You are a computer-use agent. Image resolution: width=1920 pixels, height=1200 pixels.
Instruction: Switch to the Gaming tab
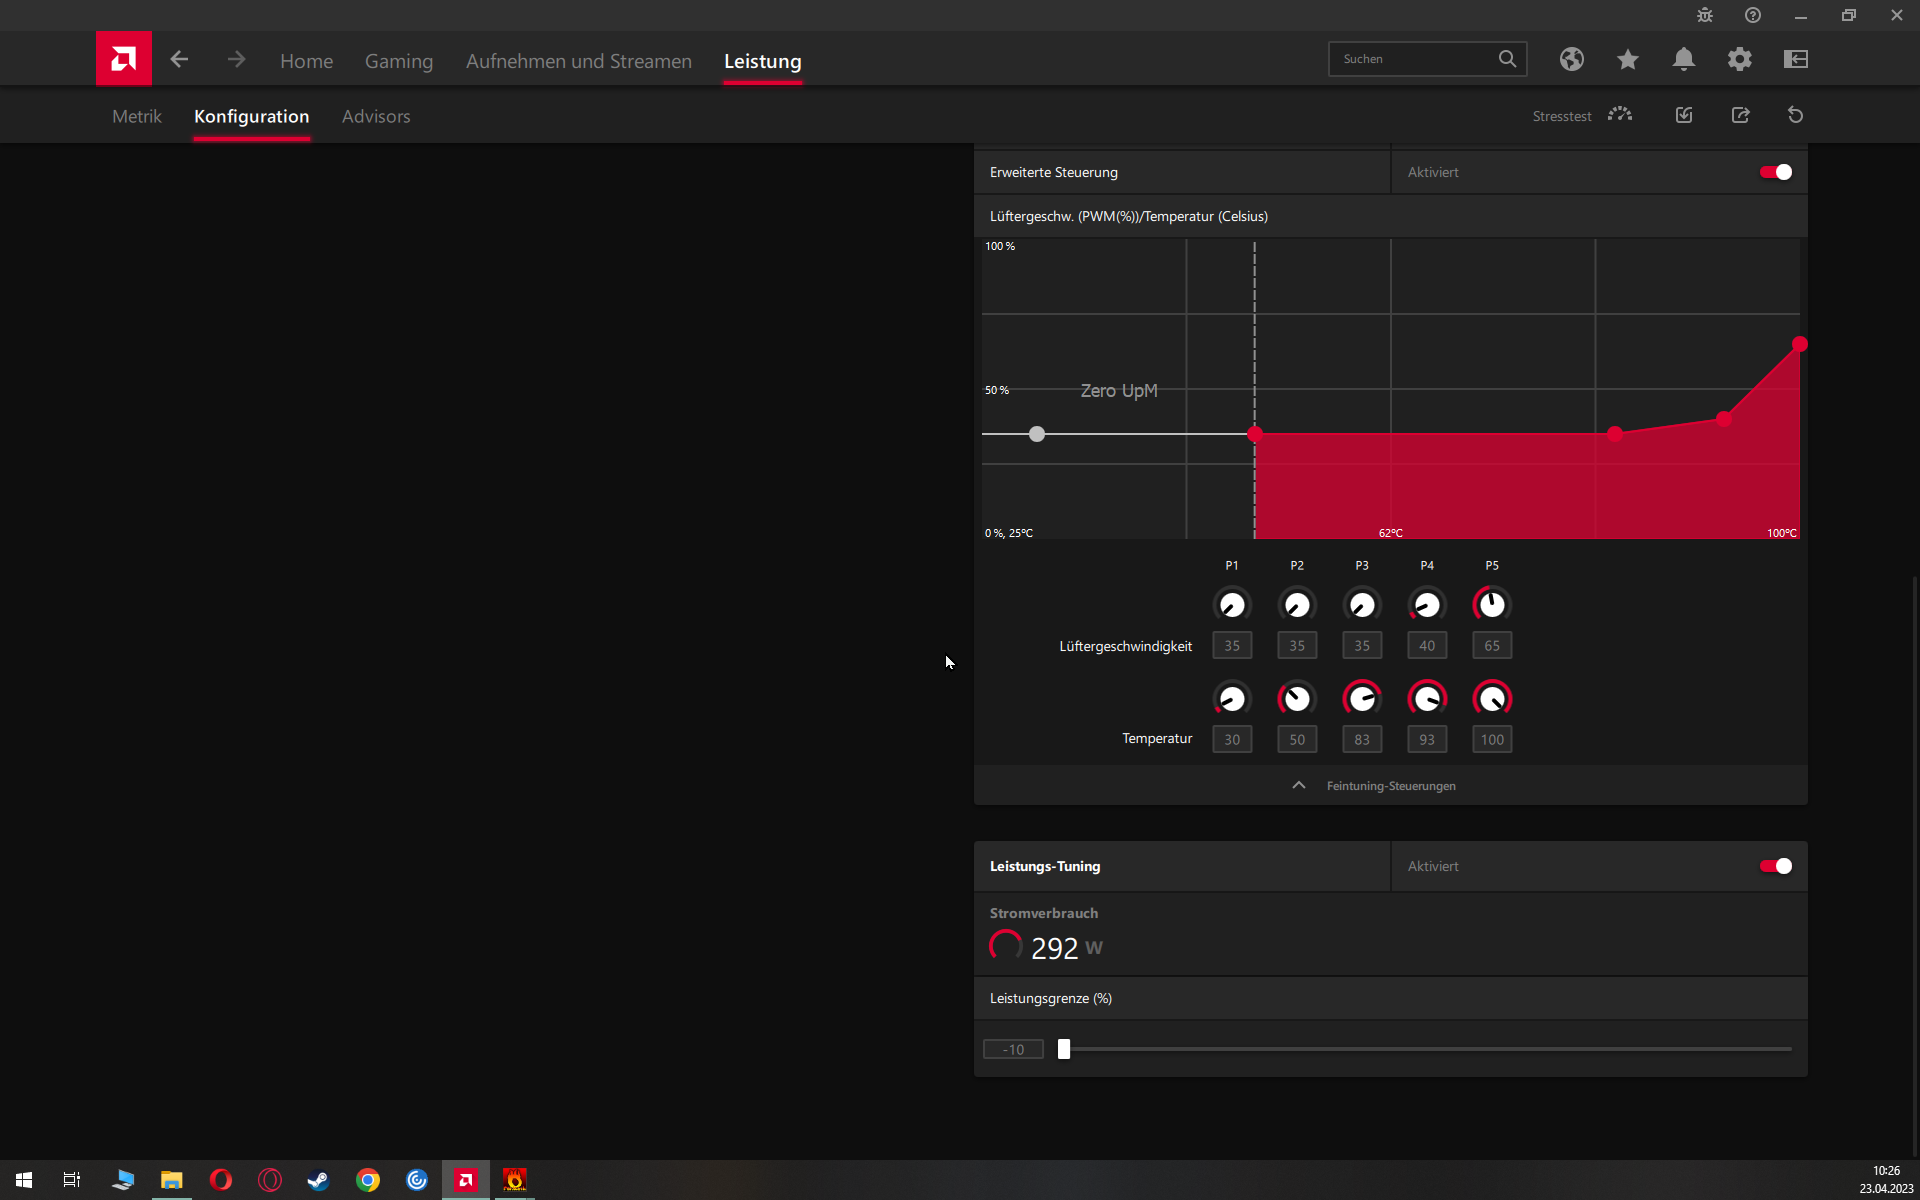(x=398, y=61)
